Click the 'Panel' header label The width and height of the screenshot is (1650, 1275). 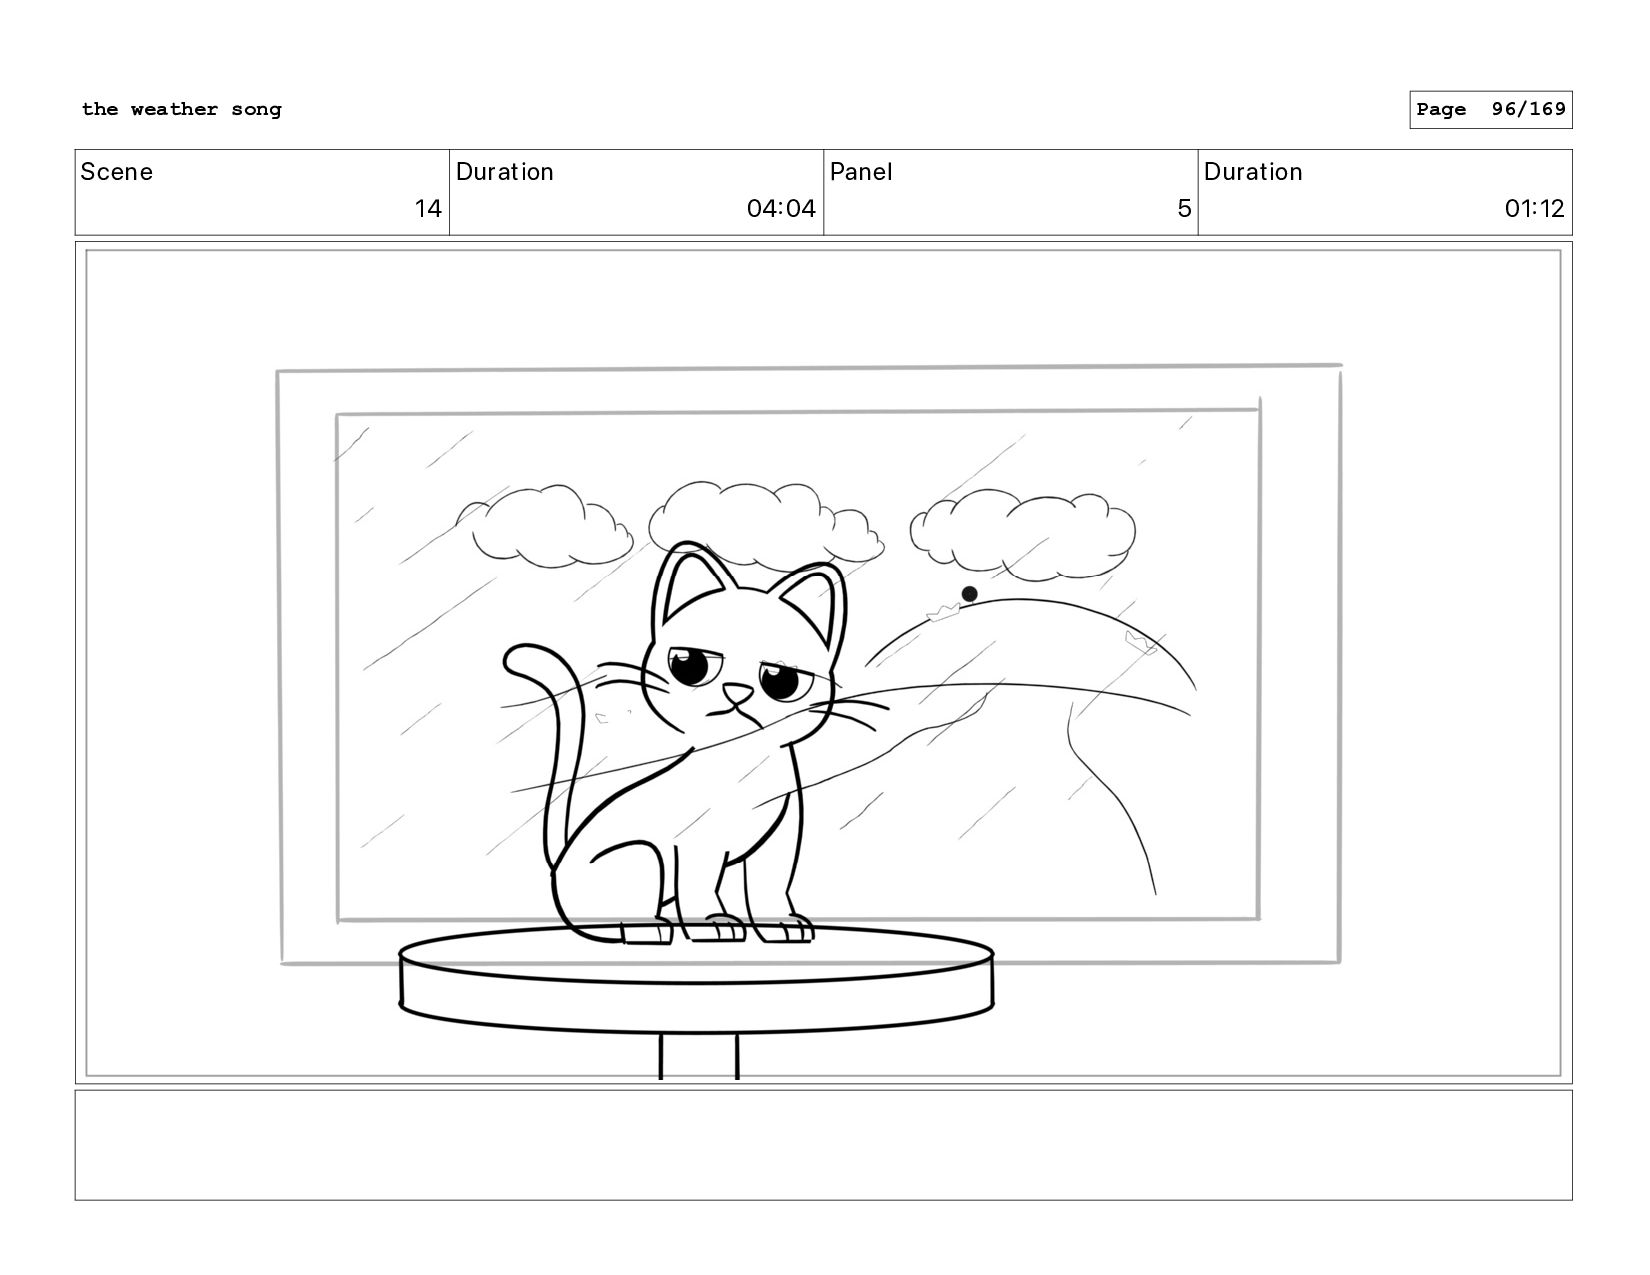tap(861, 172)
